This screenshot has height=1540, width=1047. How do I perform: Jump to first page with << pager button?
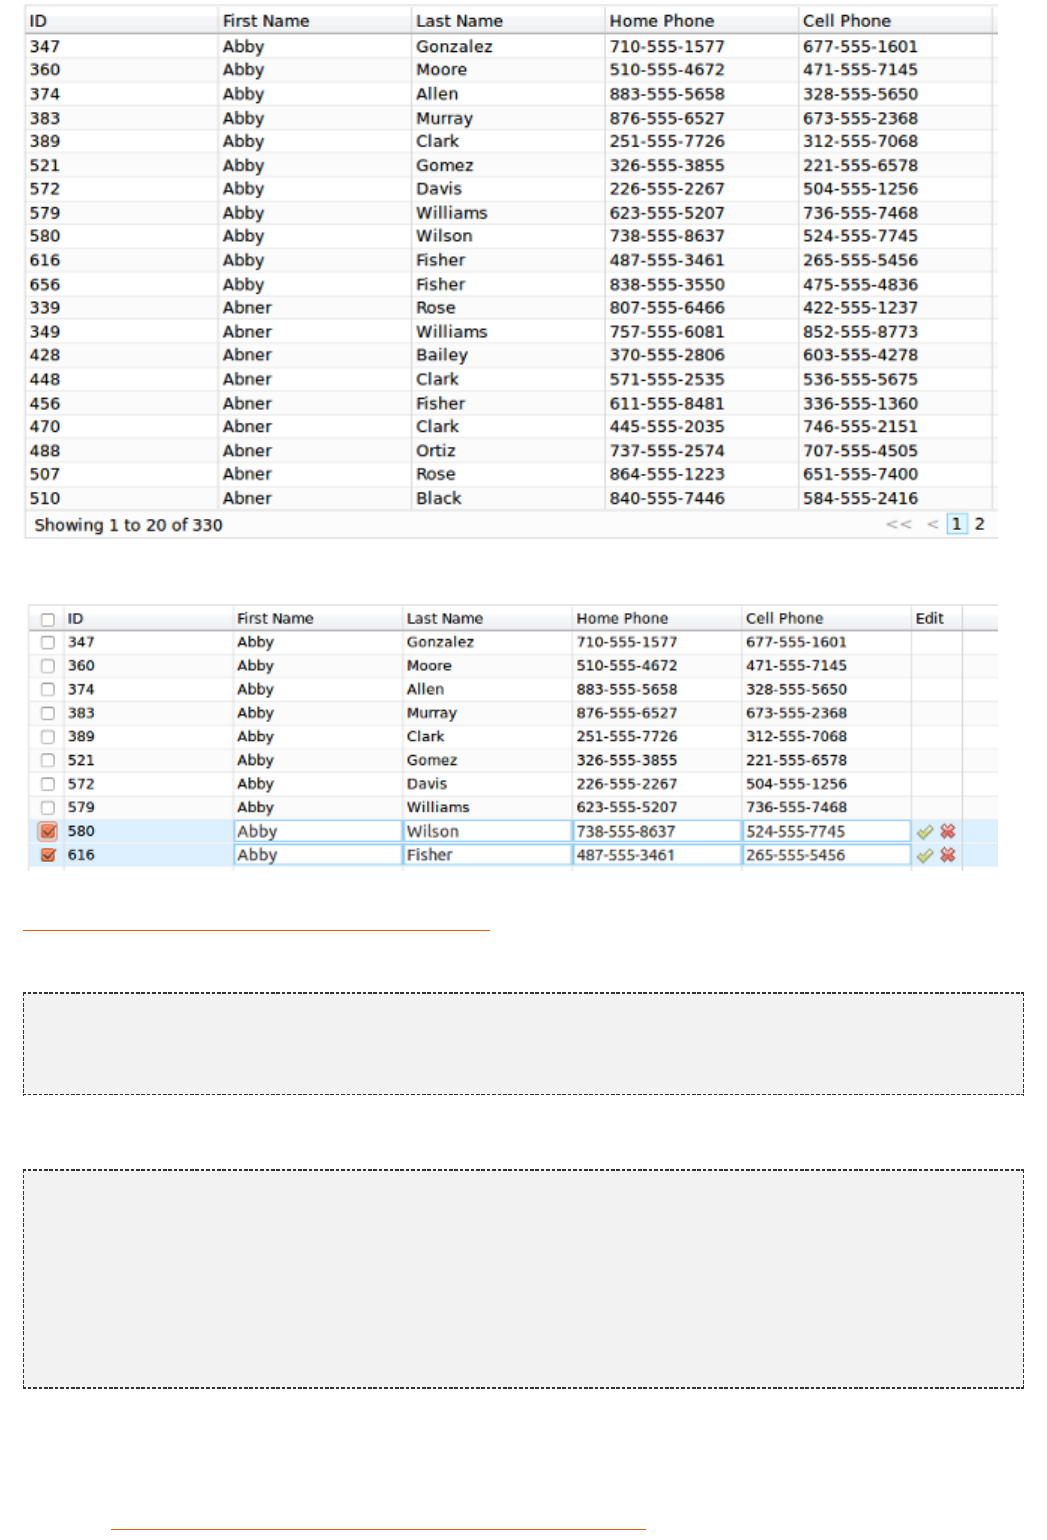click(899, 524)
